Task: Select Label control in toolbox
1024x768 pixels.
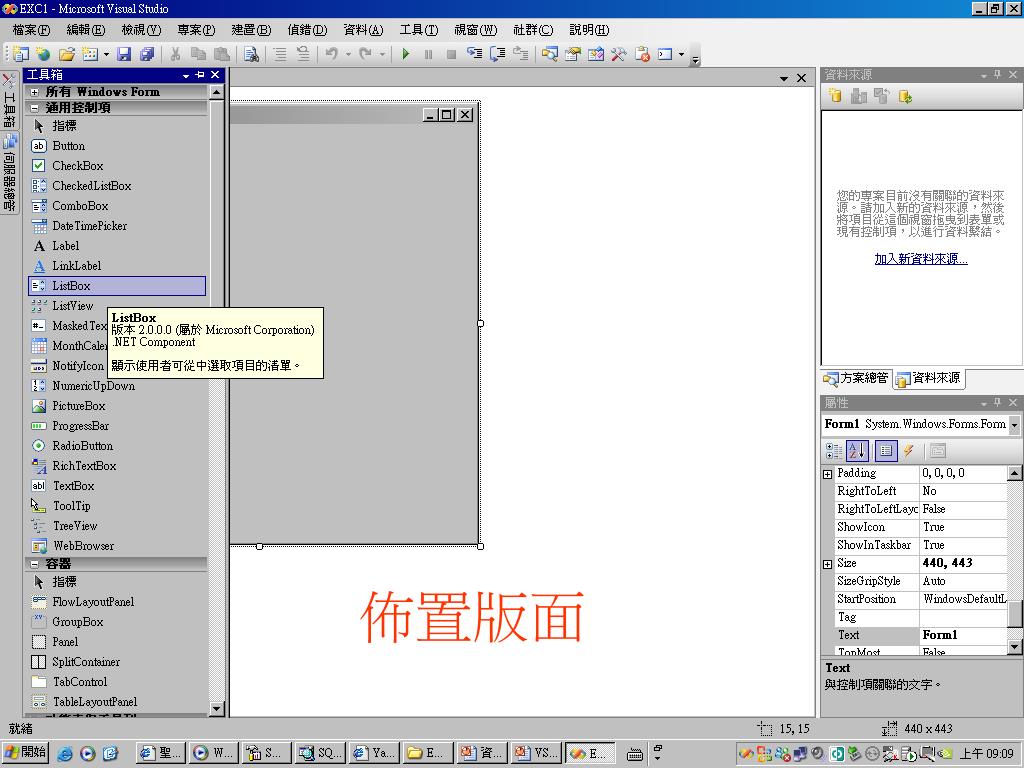Action: pos(118,246)
